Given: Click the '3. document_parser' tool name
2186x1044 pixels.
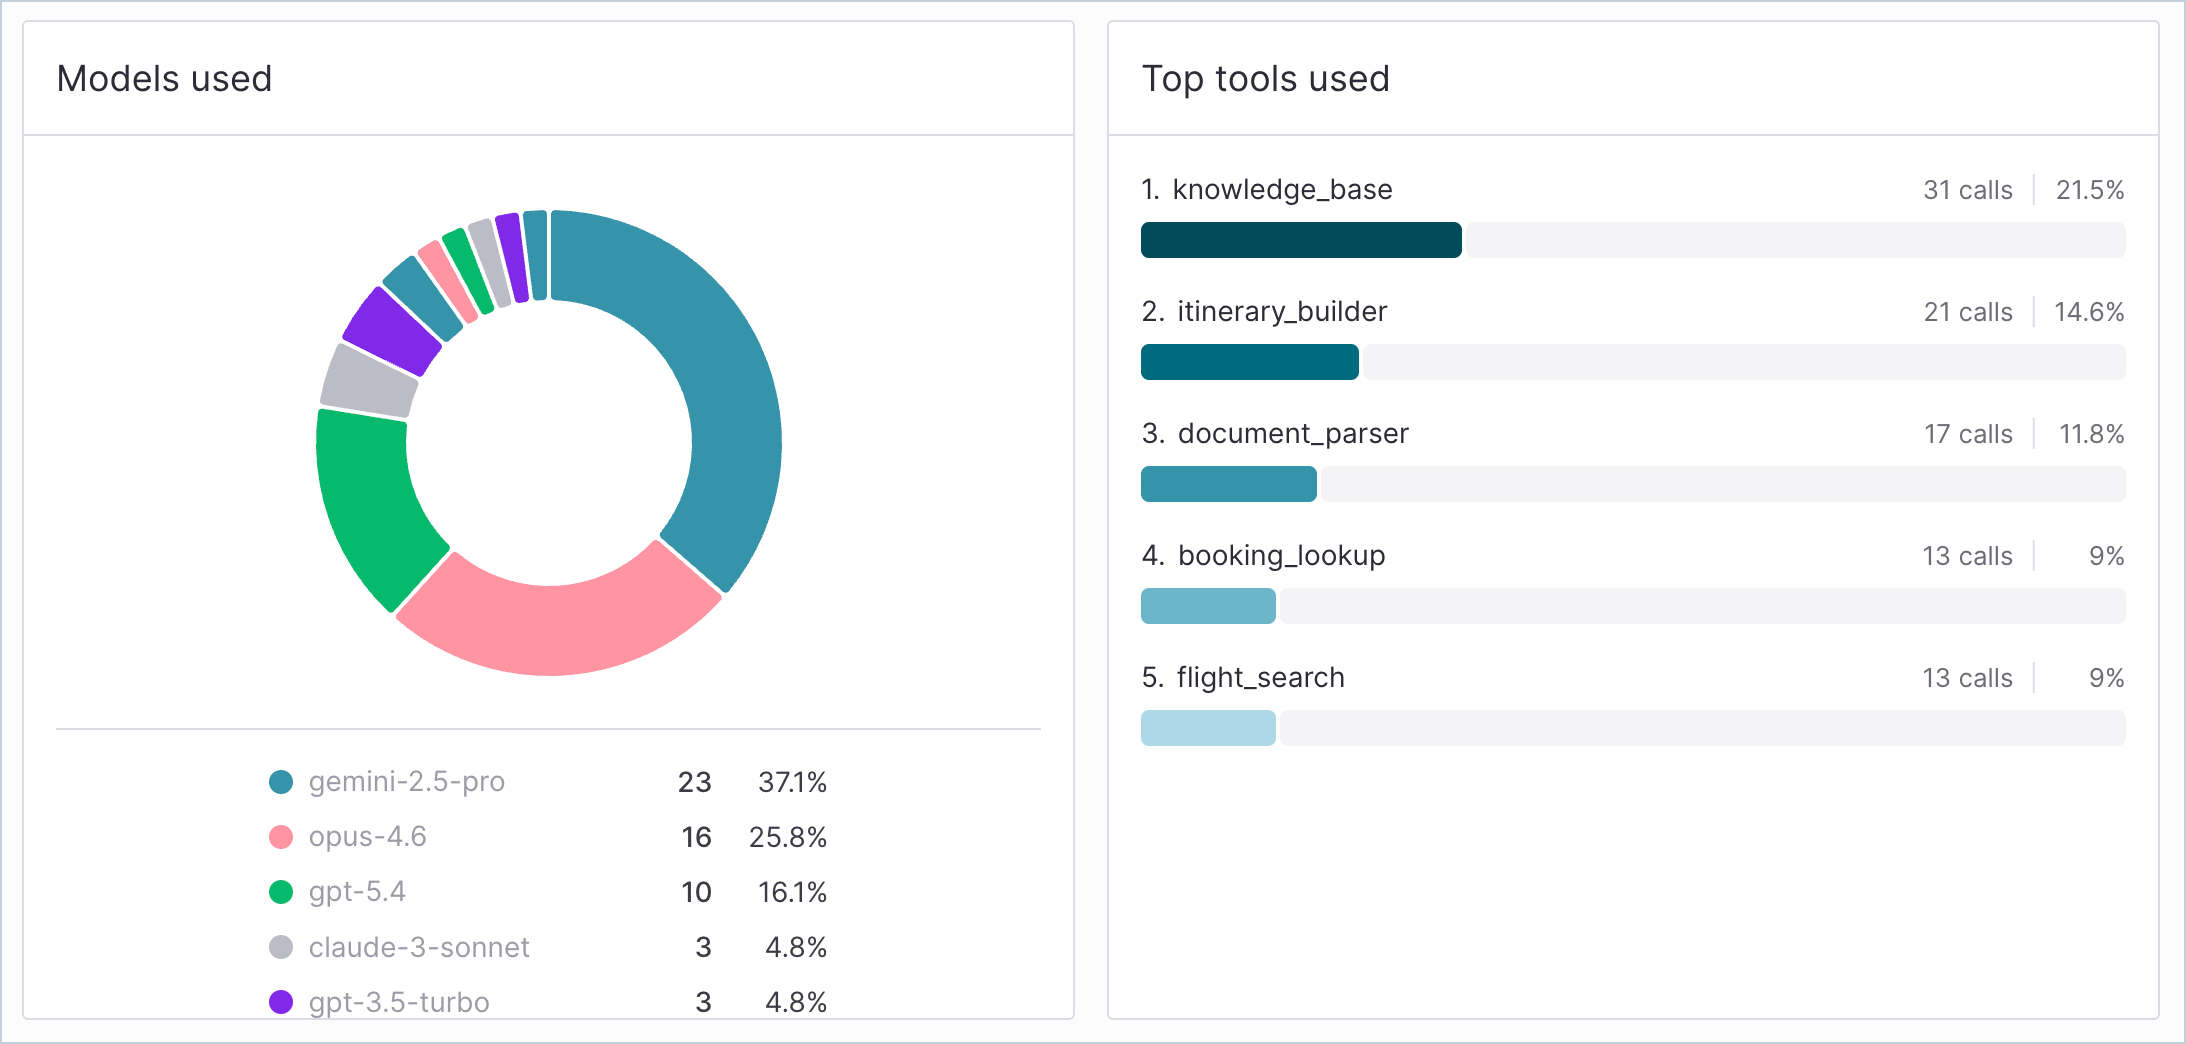Looking at the screenshot, I should pos(1275,434).
